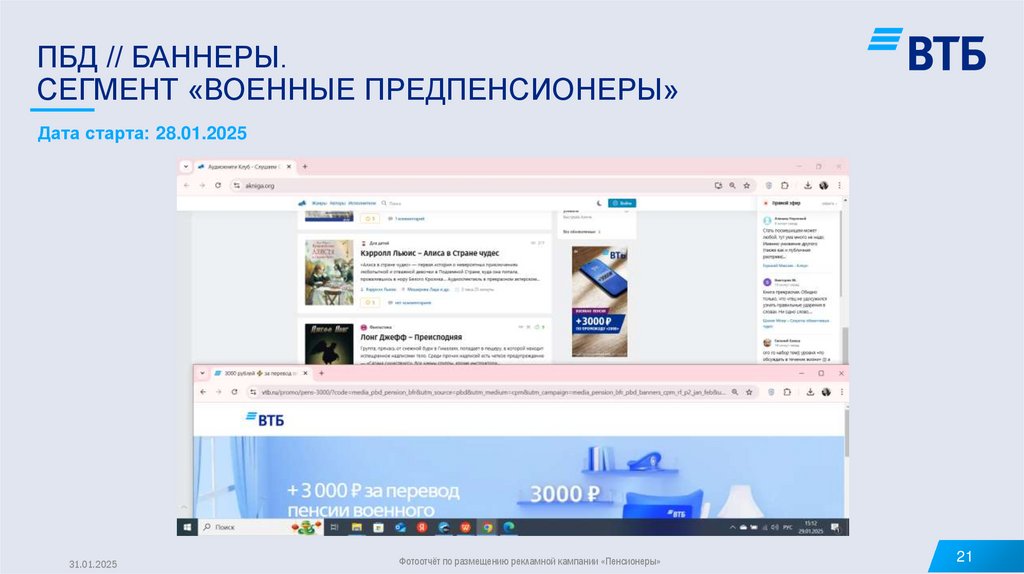1024x574 pixels.
Task: Click the akniga site logo icon
Action: 302,203
